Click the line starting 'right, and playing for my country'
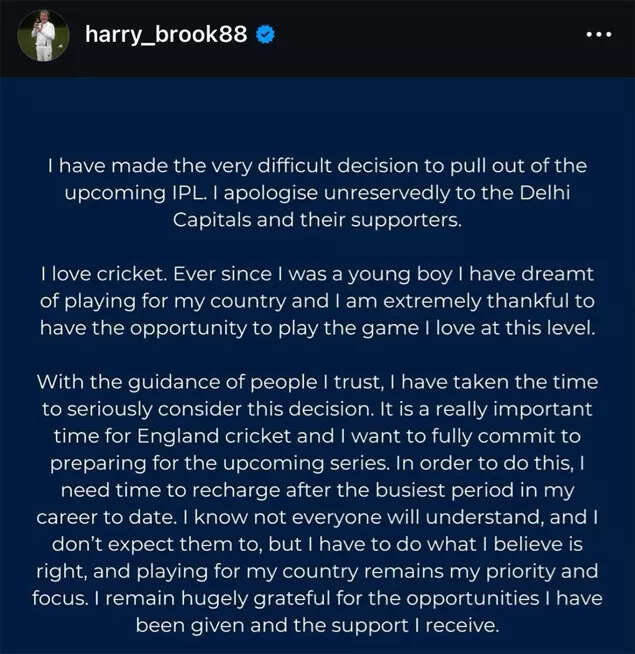This screenshot has width=635, height=654. point(317,571)
